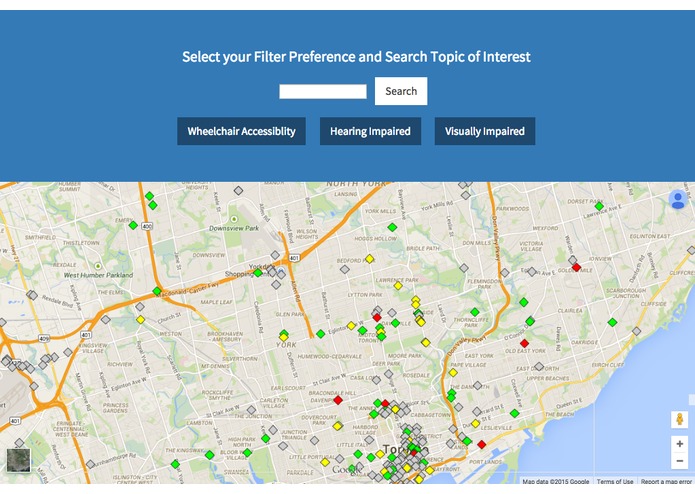
Task: Click the red marker near Port Lands
Action: tap(482, 444)
